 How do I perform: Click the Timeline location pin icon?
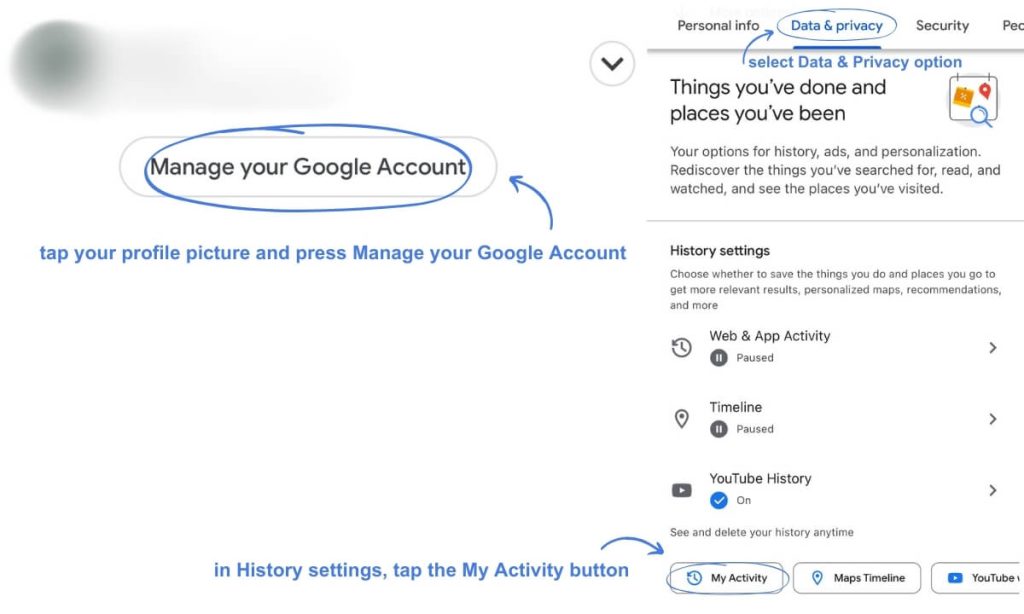[681, 419]
